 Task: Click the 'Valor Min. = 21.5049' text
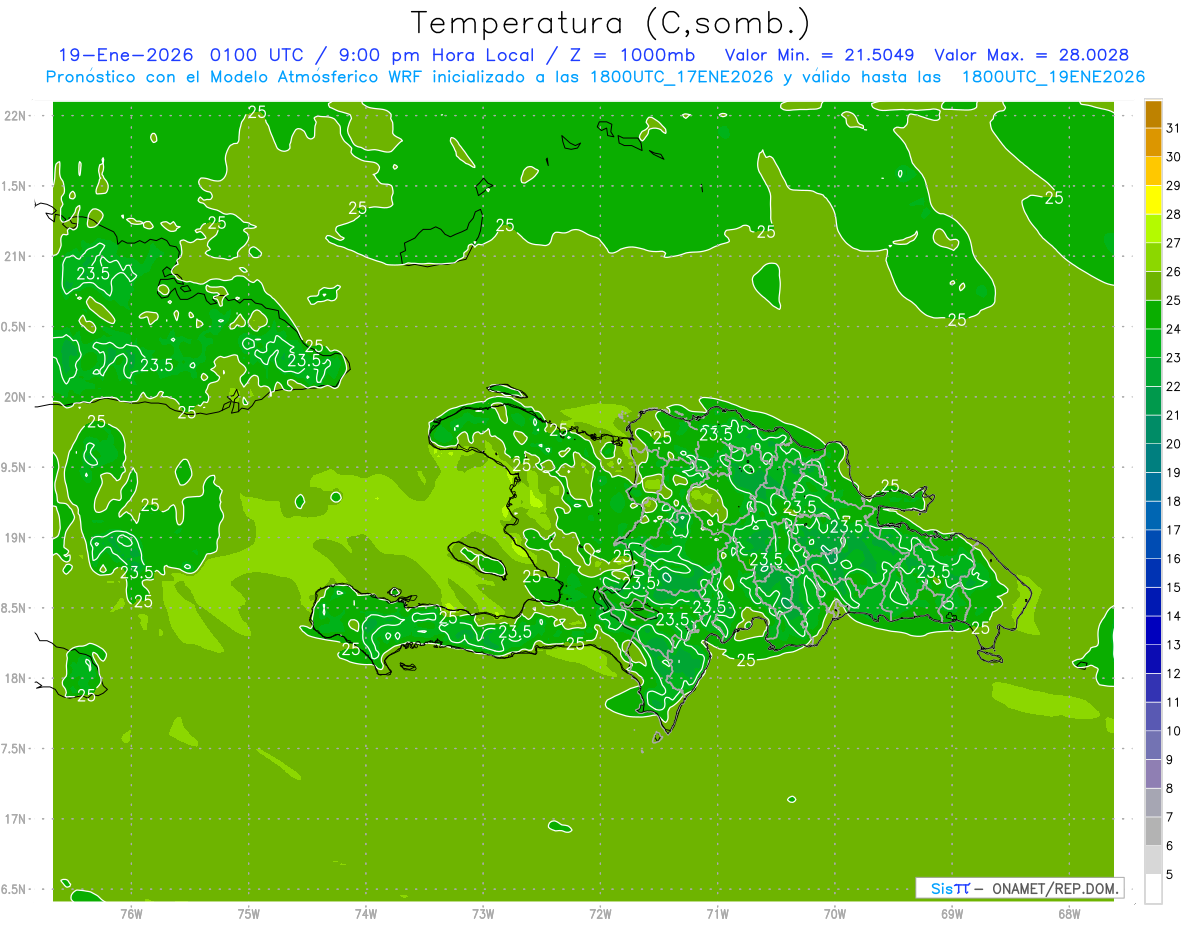coord(820,55)
